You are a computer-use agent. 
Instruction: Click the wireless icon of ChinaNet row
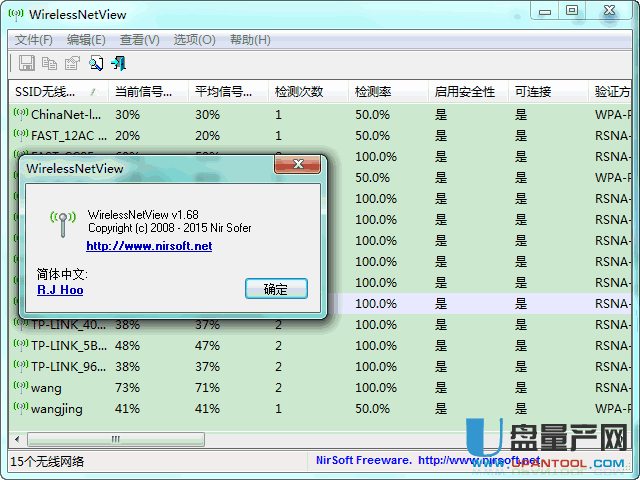pyautogui.click(x=21, y=113)
